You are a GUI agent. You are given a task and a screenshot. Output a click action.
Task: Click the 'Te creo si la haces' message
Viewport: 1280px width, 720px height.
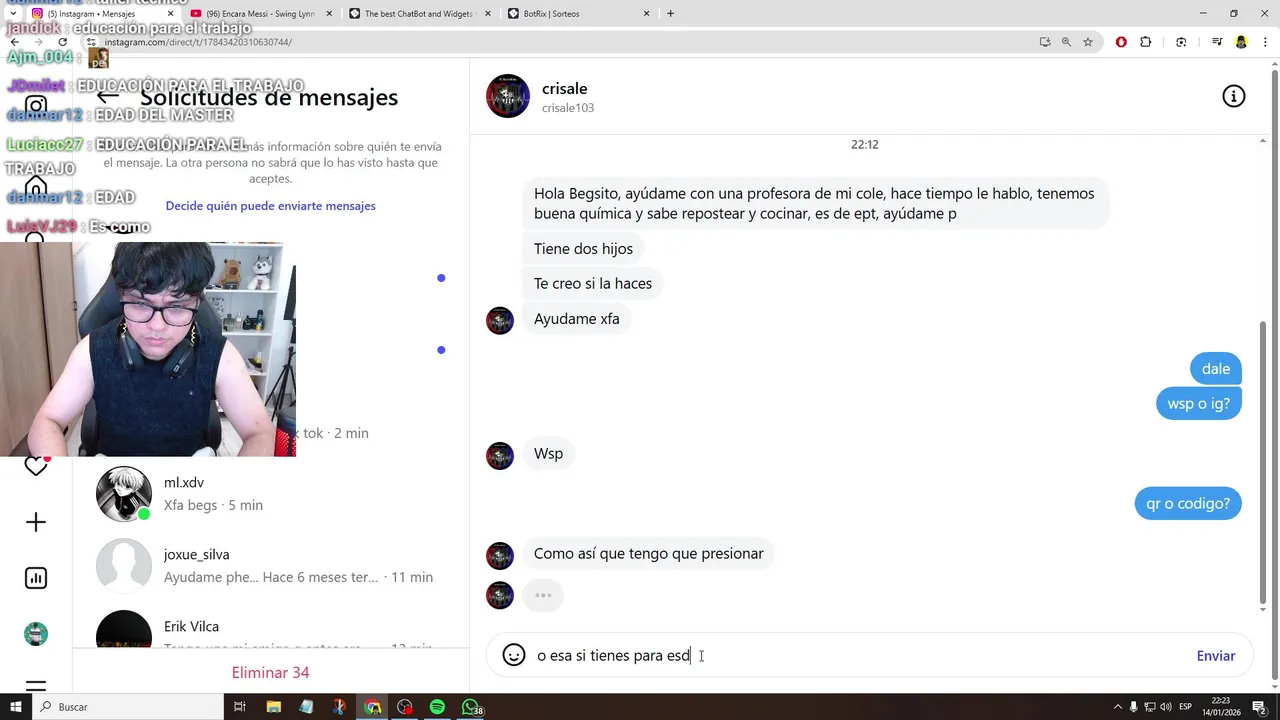(593, 284)
